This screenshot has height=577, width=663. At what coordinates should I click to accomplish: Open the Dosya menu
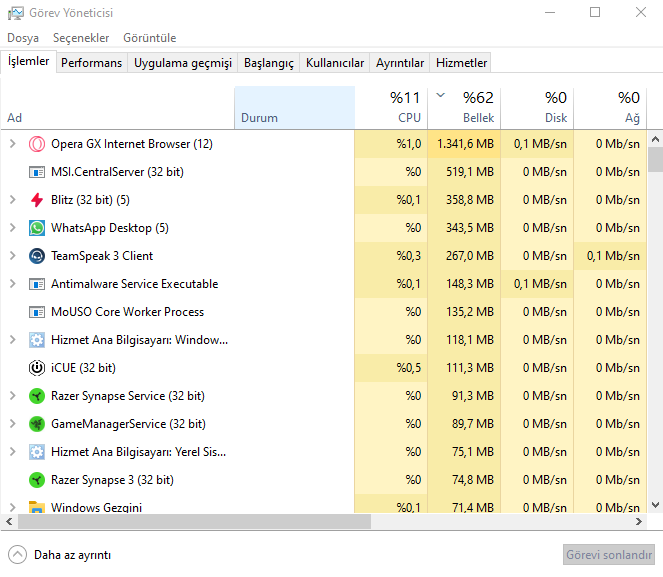click(23, 38)
